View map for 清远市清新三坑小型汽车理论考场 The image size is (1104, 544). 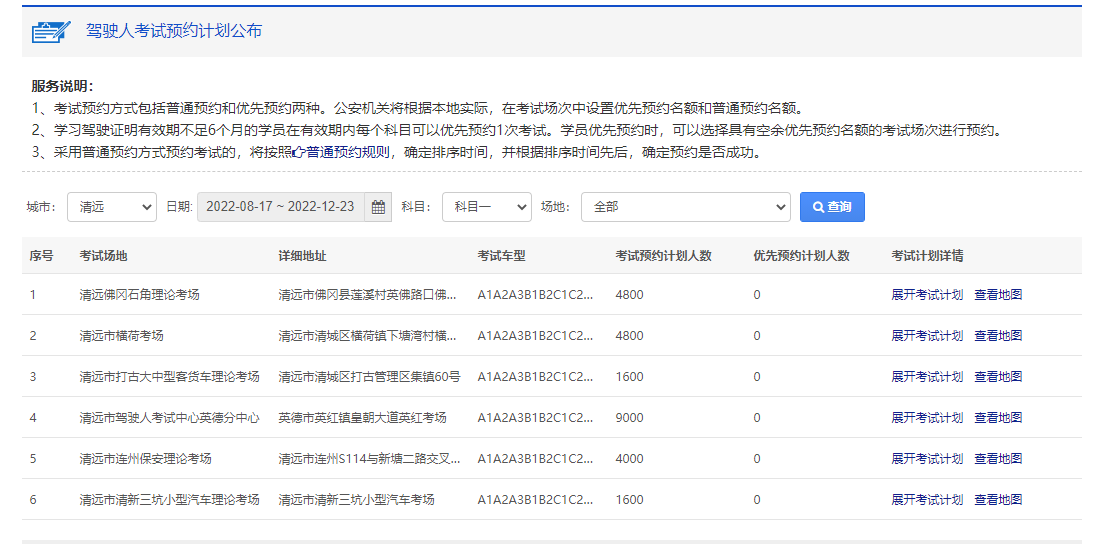[x=998, y=500]
